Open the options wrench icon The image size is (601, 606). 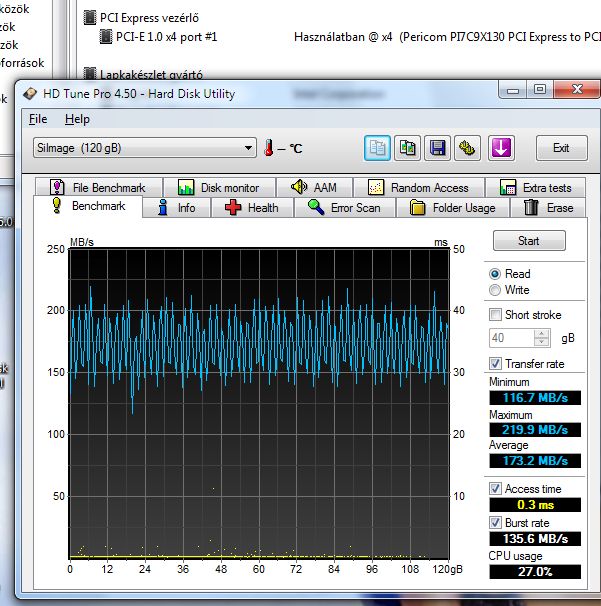pos(467,148)
